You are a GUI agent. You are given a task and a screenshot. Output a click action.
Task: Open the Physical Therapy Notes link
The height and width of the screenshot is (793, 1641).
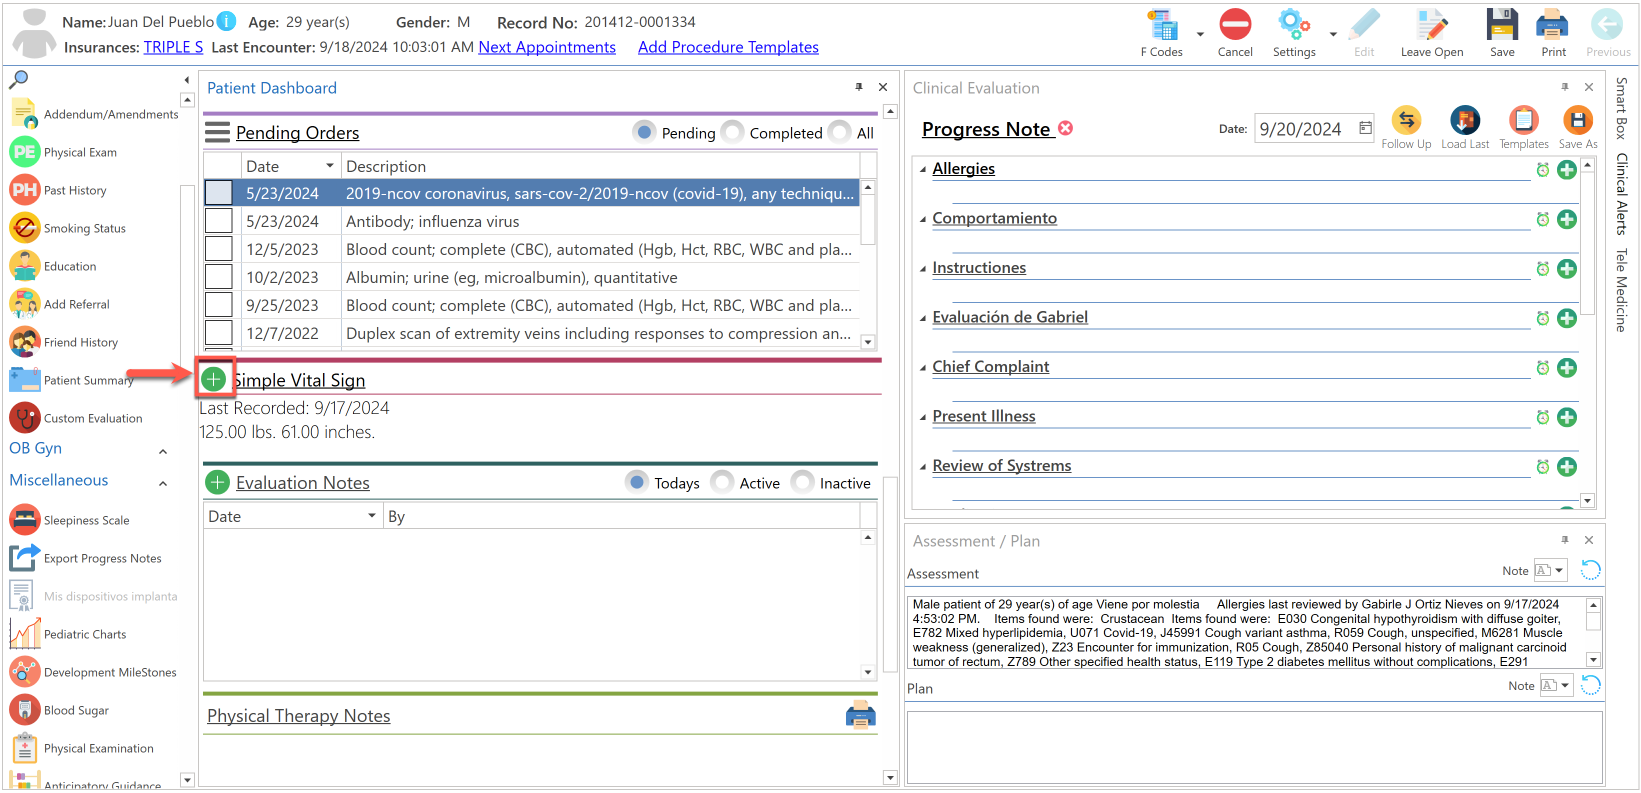point(298,716)
